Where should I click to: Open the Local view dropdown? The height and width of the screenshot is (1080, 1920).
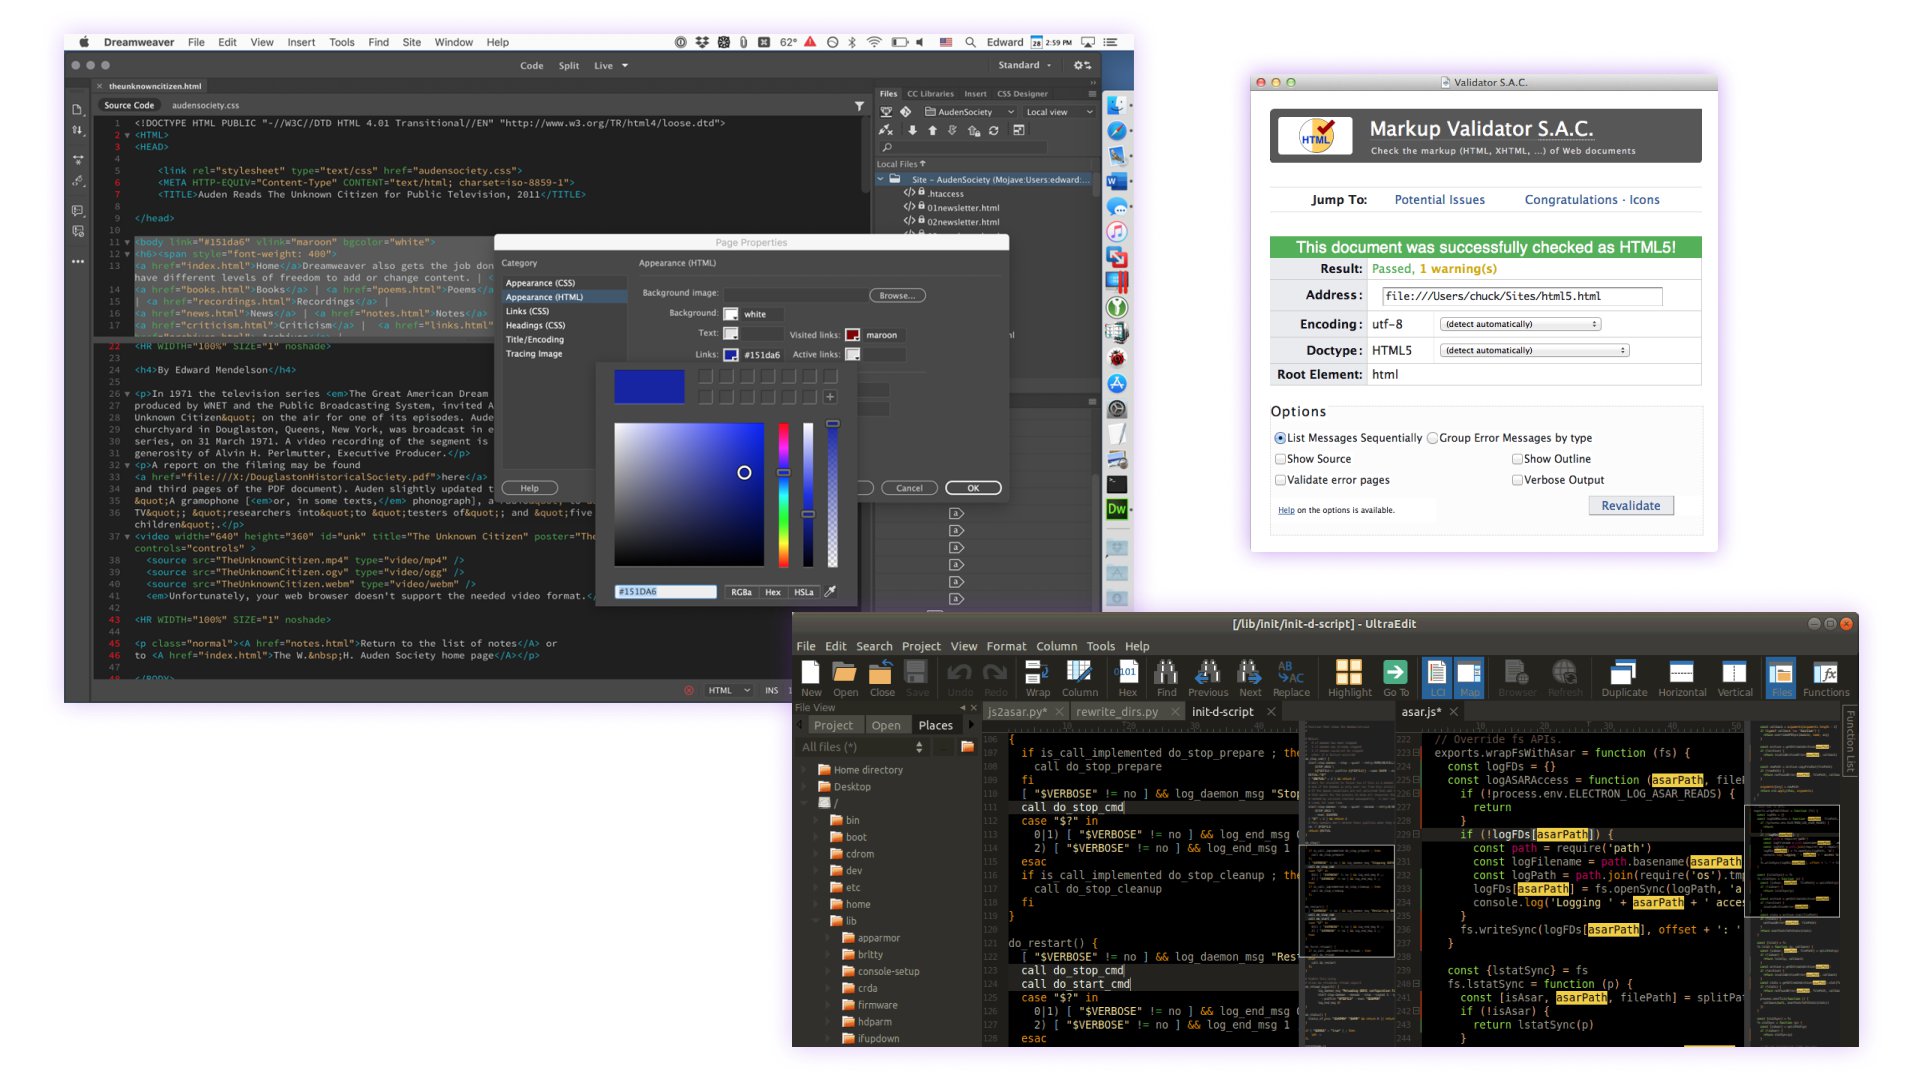(1059, 112)
